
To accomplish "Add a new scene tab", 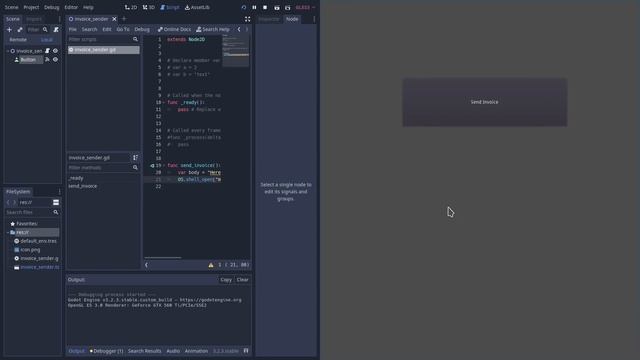I will coord(124,19).
